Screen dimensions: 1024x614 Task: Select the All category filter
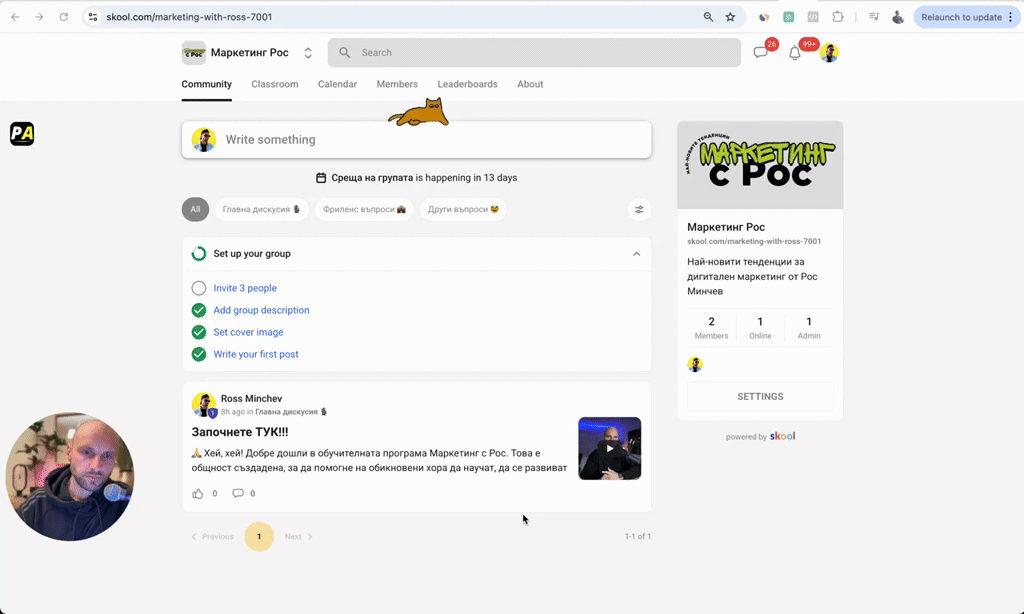(x=195, y=210)
